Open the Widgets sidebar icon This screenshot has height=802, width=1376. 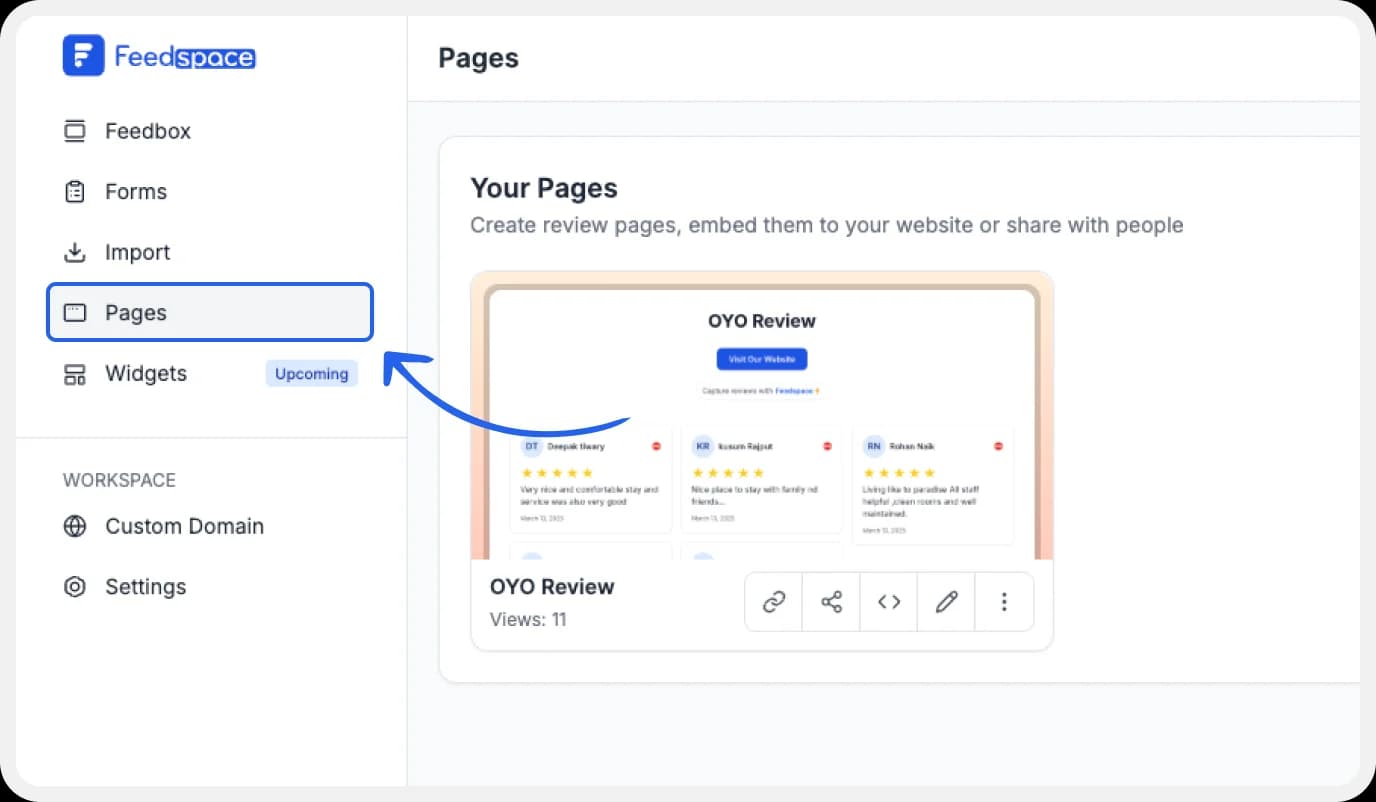[75, 374]
